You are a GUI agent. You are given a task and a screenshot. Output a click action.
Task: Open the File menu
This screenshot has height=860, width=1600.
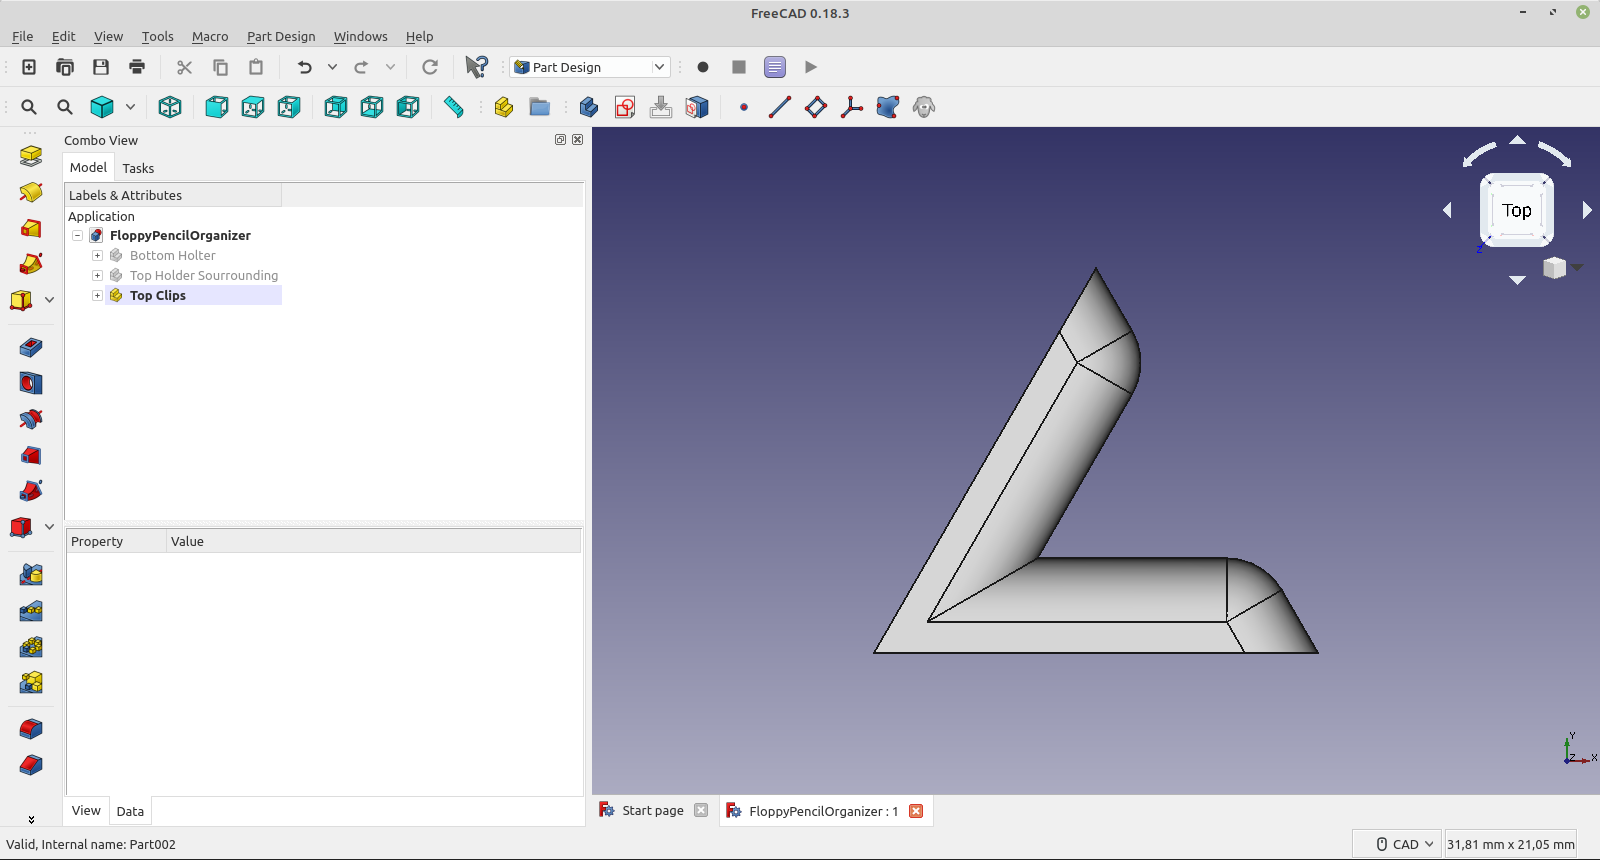pos(23,36)
